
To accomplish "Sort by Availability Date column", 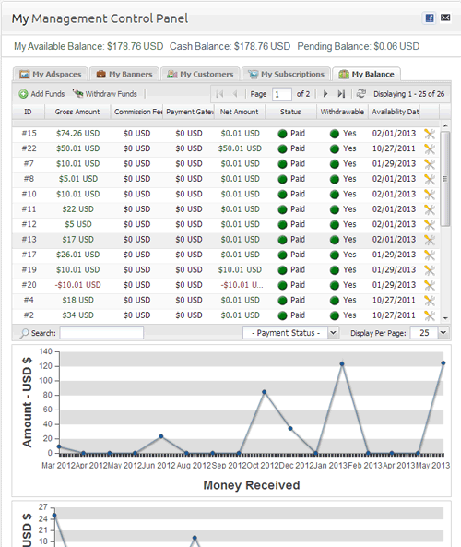I will pos(395,112).
